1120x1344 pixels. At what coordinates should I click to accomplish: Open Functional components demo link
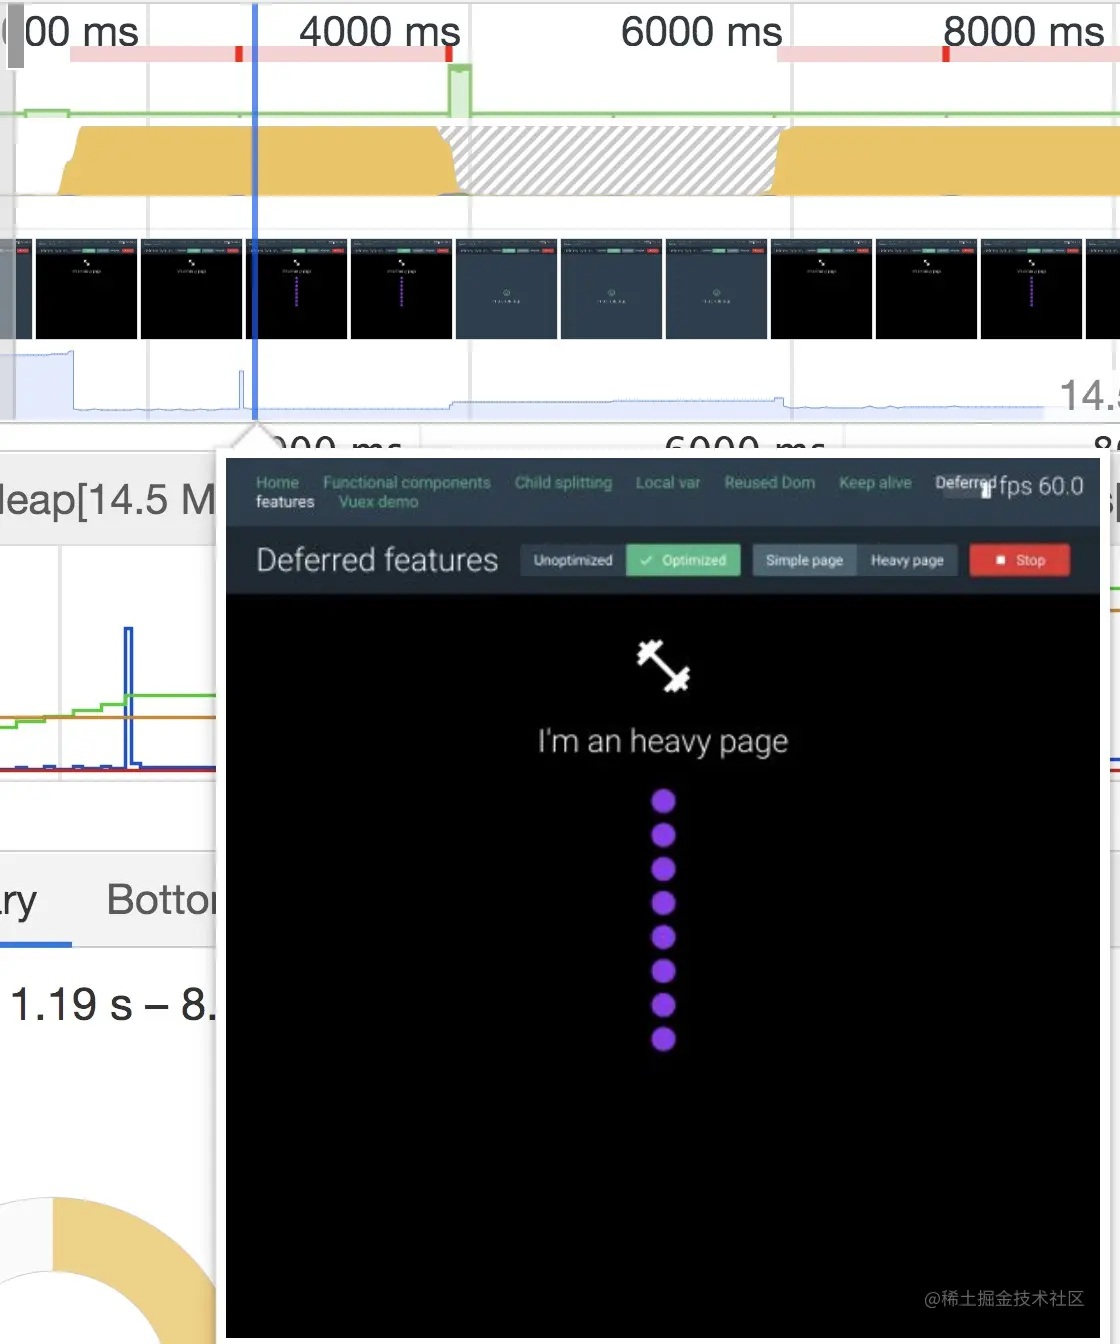pyautogui.click(x=406, y=482)
